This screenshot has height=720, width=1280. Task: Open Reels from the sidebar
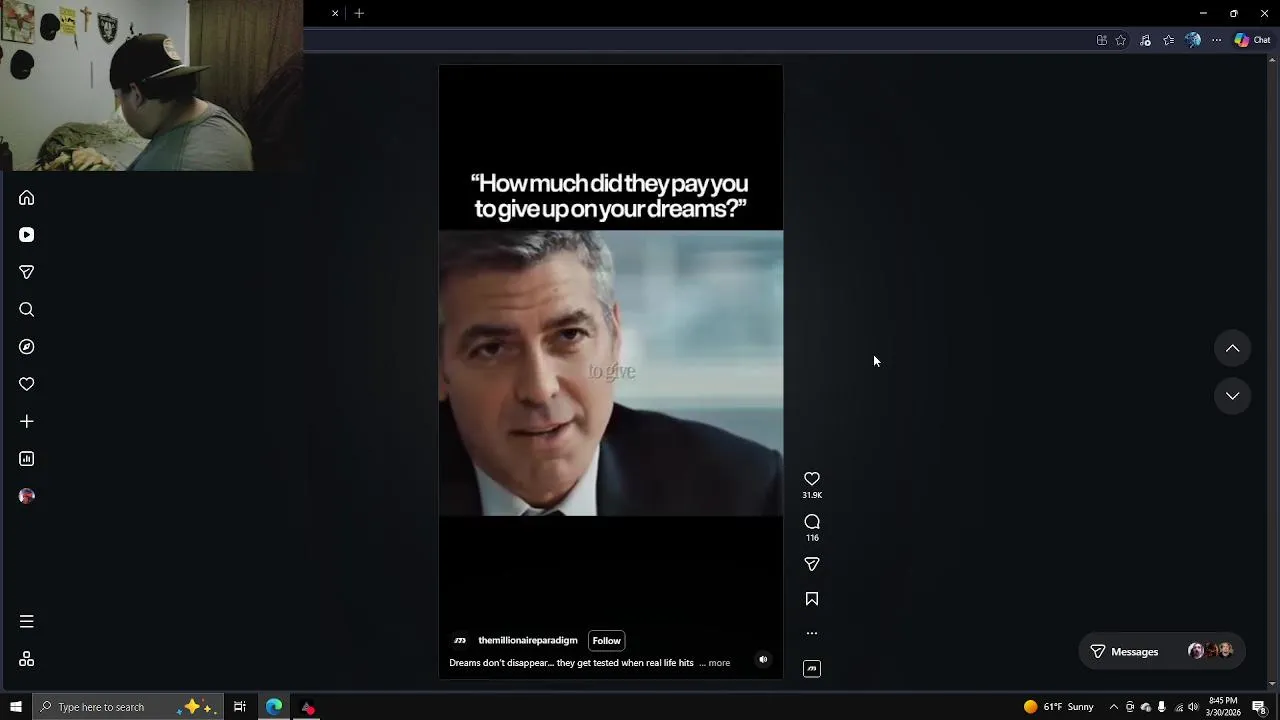(x=27, y=235)
